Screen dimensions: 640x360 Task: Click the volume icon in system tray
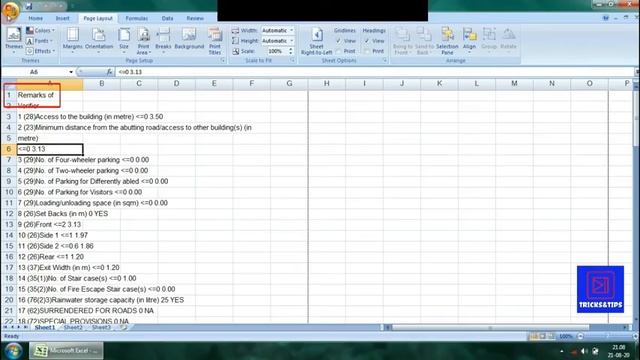coord(584,351)
